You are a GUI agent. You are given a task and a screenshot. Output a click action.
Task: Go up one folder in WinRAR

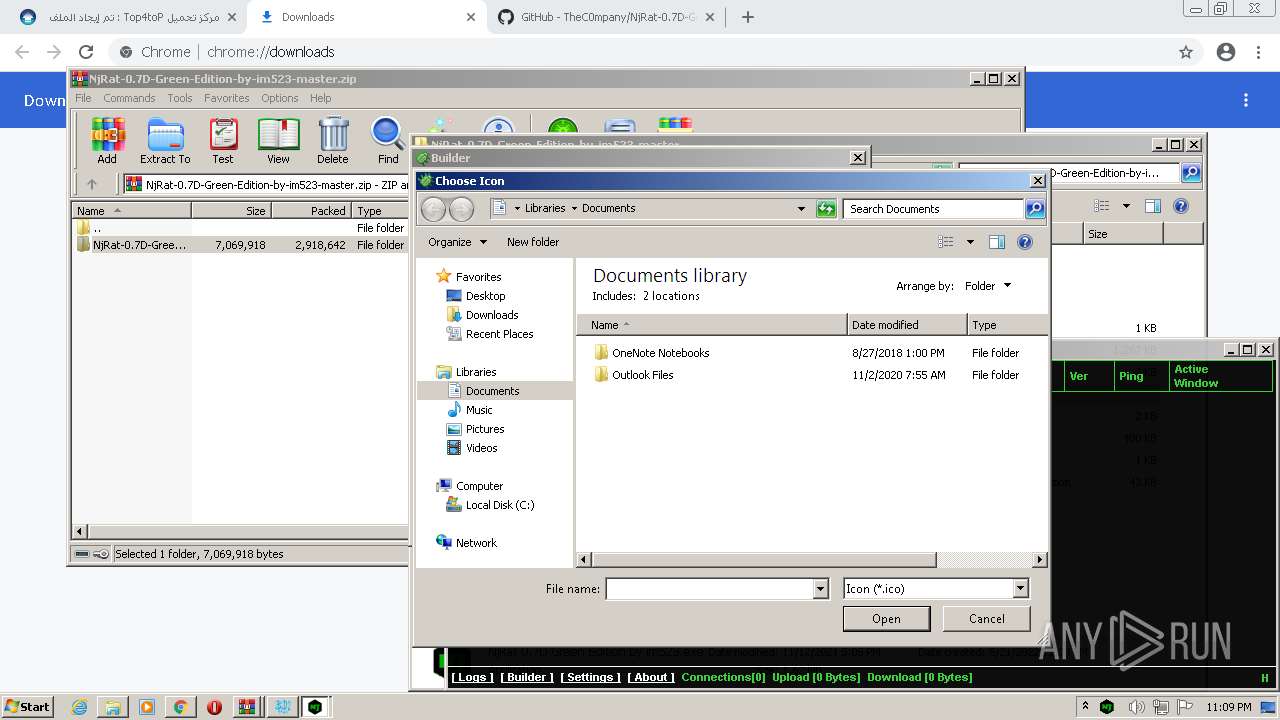tap(92, 184)
